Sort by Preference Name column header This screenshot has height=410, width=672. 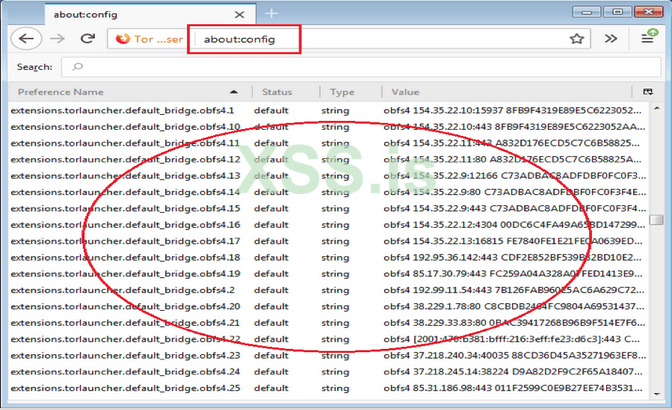(129, 92)
